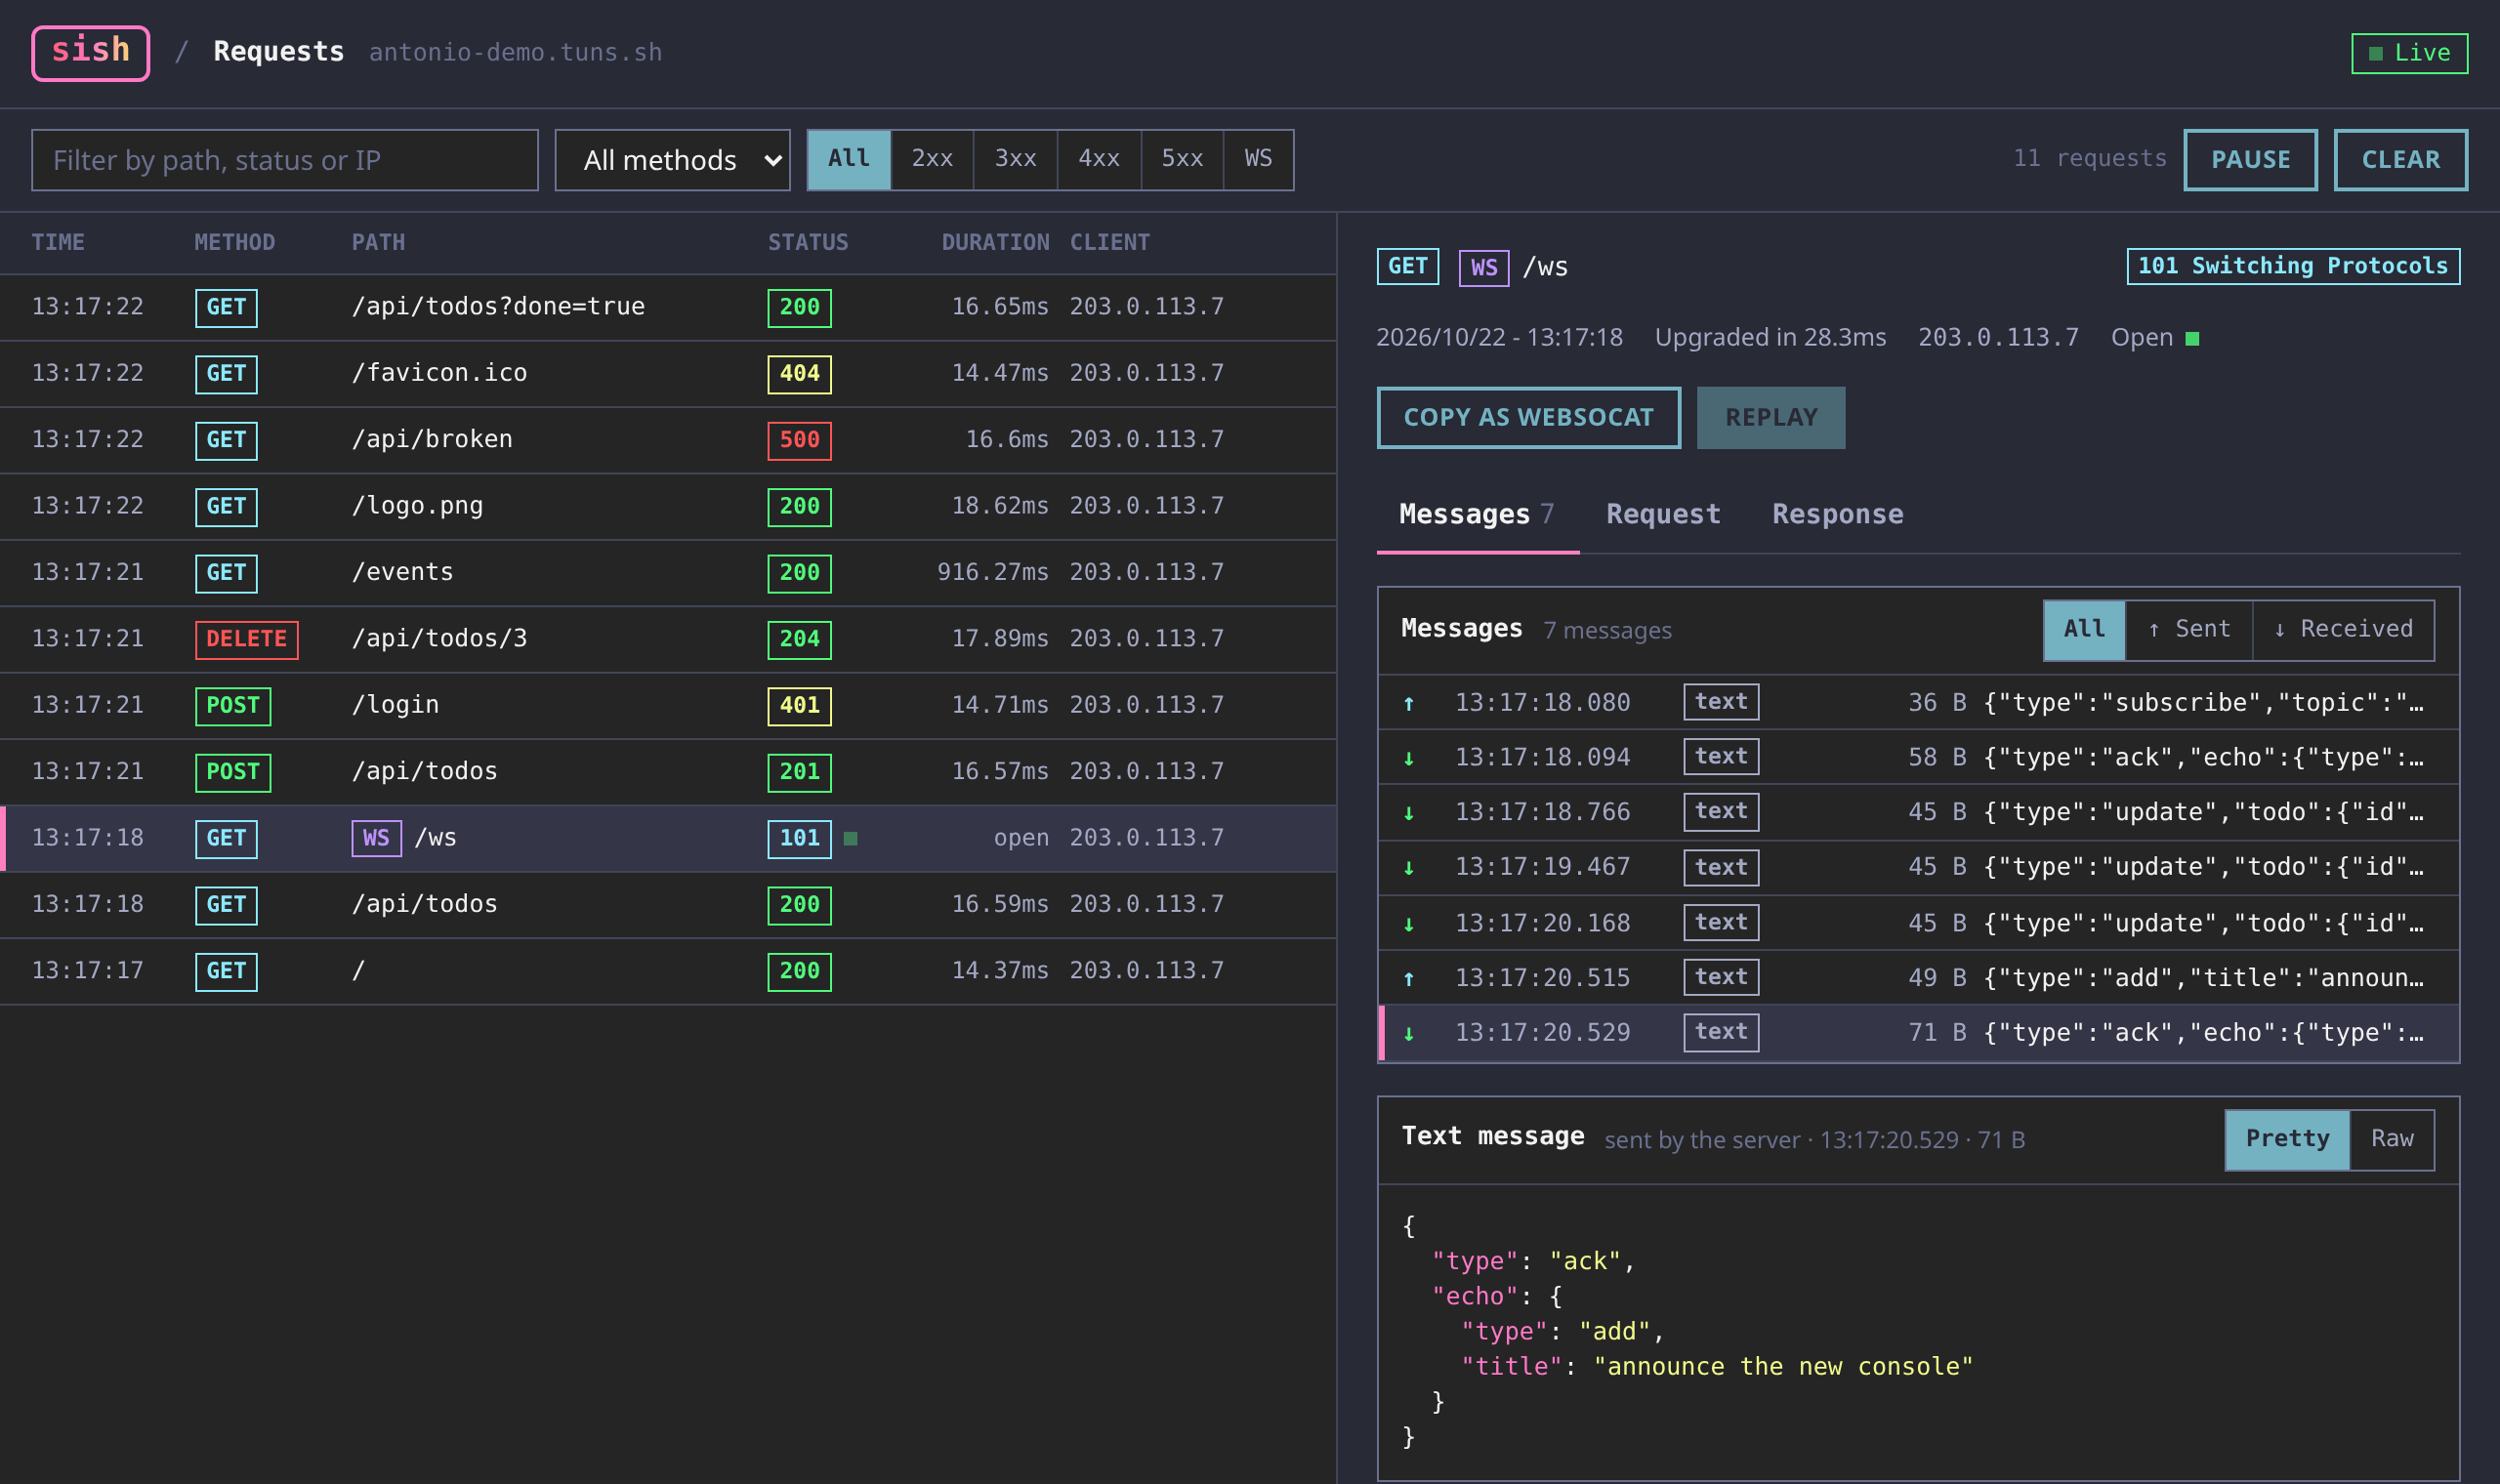The image size is (2500, 1484).
Task: Click the 500 status badge for /api/broken
Action: pyautogui.click(x=799, y=440)
